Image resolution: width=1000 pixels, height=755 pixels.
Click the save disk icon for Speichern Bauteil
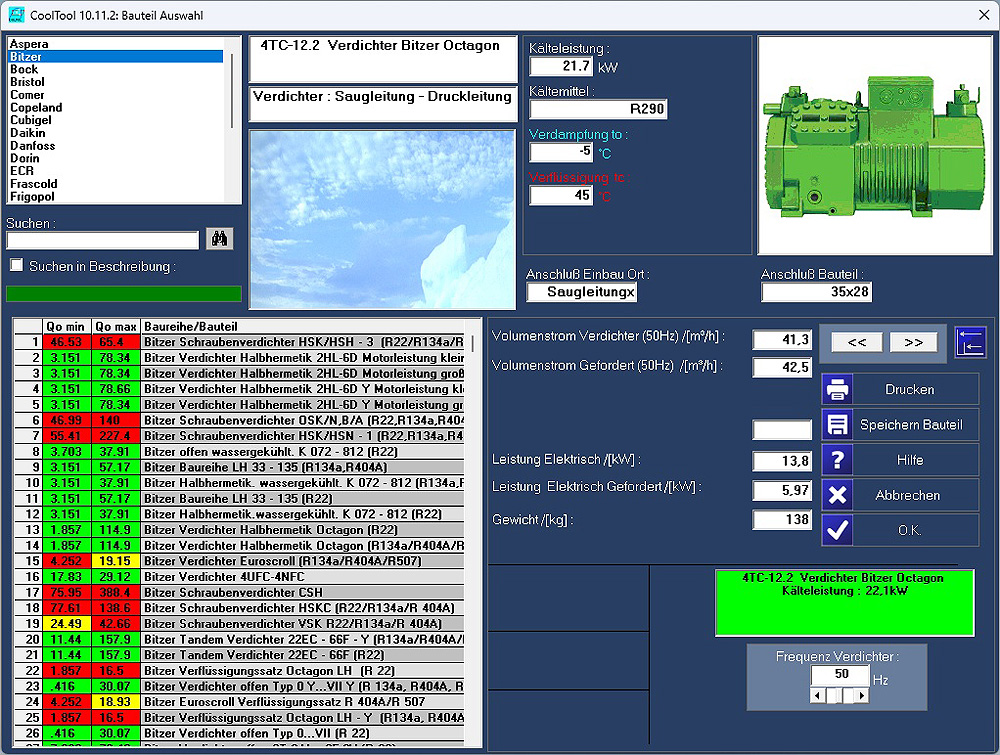pos(837,425)
